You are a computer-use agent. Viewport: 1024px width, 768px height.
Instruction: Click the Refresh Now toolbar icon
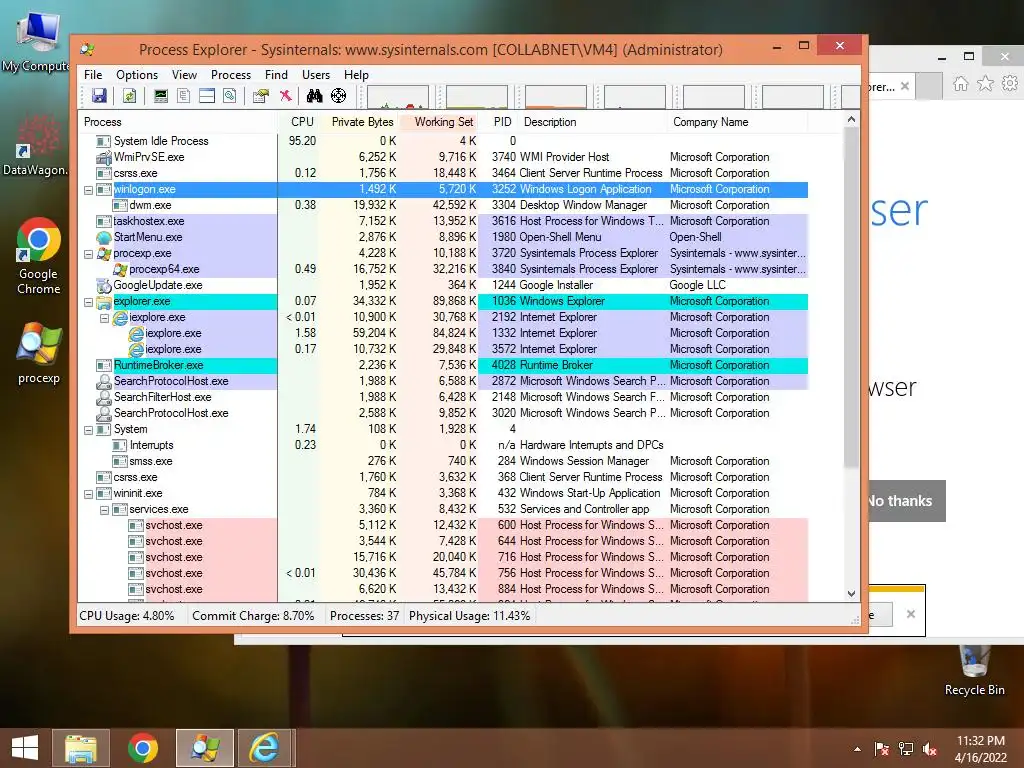(x=129, y=96)
